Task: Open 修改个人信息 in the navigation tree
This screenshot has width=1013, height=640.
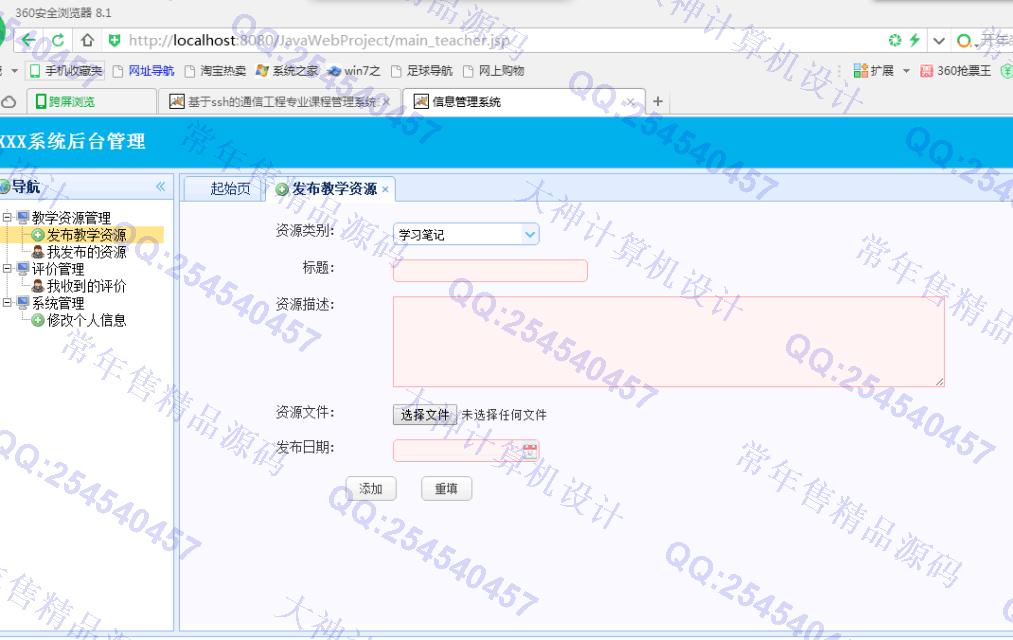Action: coord(87,320)
